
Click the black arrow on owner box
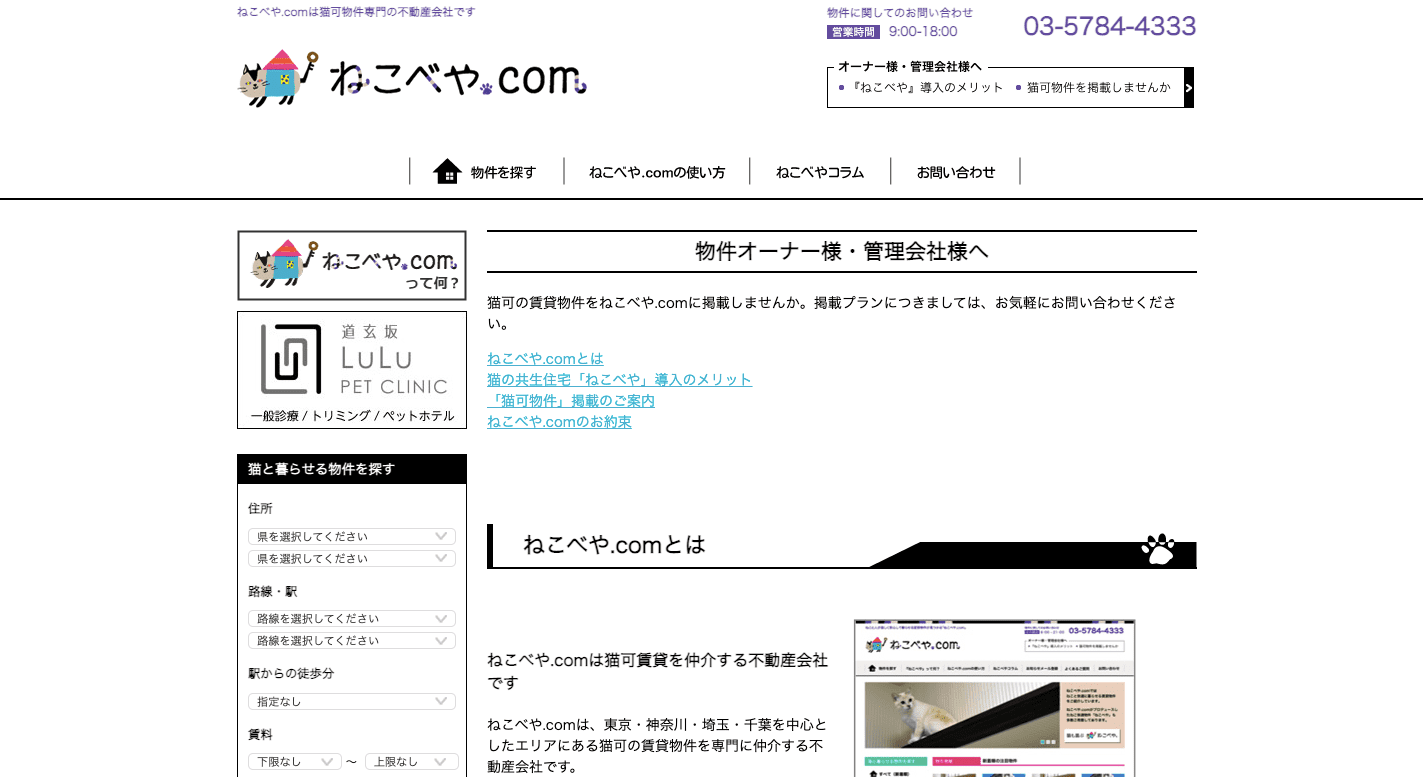(x=1189, y=88)
